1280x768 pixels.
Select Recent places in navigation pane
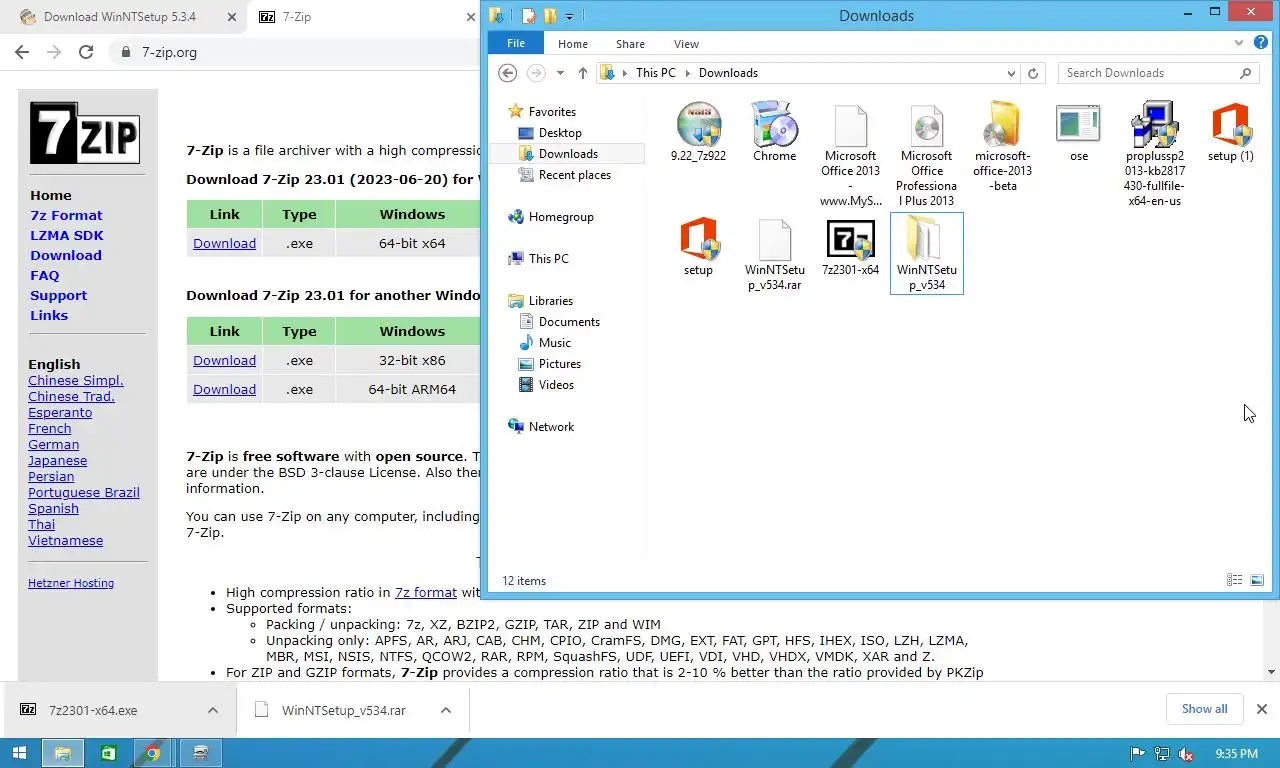coord(574,174)
